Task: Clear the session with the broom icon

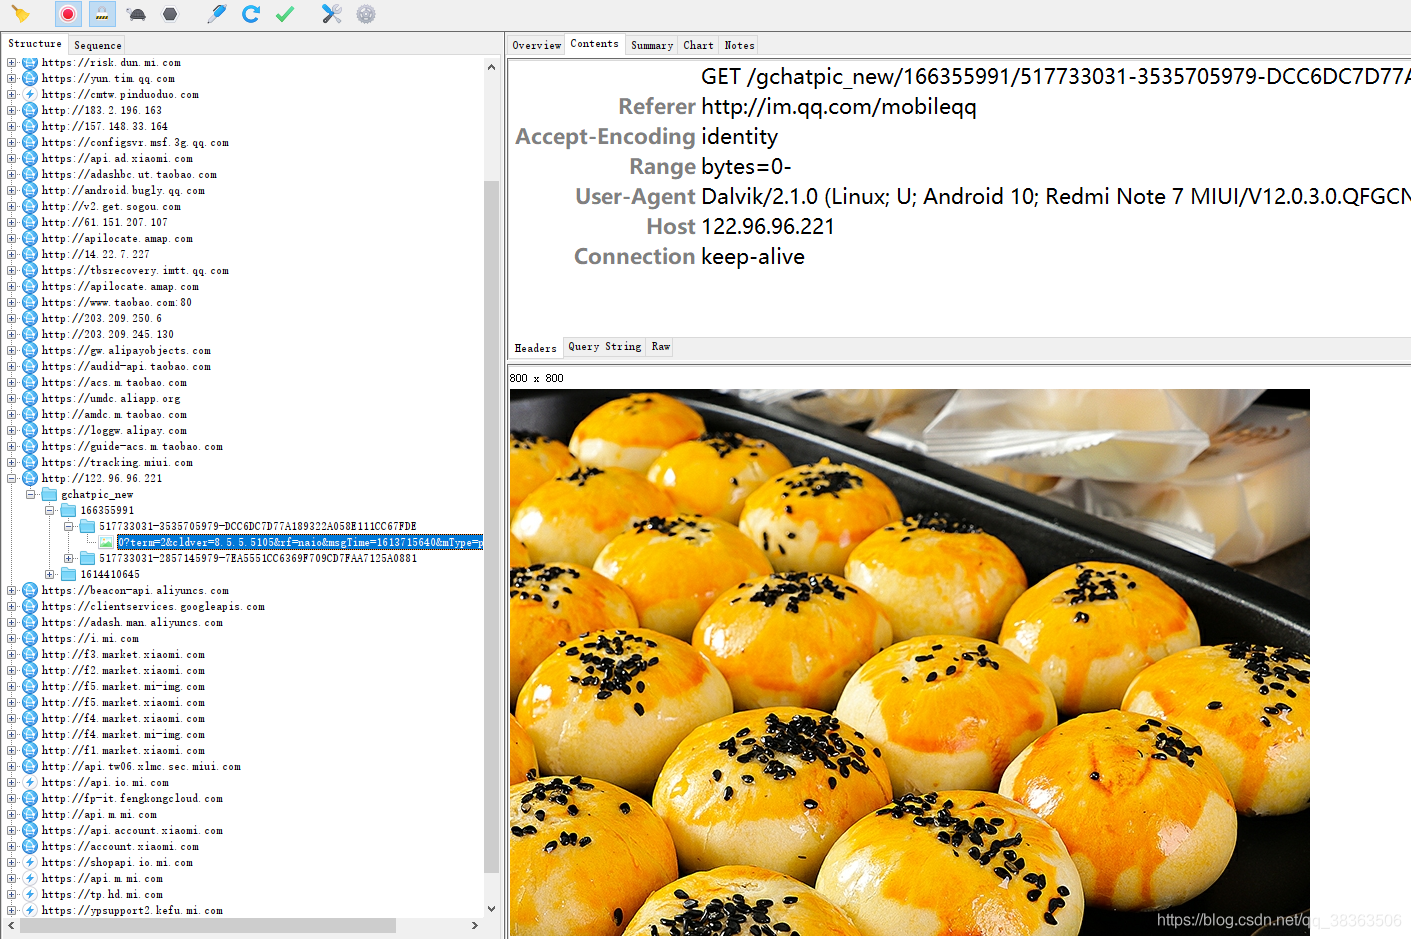Action: coord(20,14)
